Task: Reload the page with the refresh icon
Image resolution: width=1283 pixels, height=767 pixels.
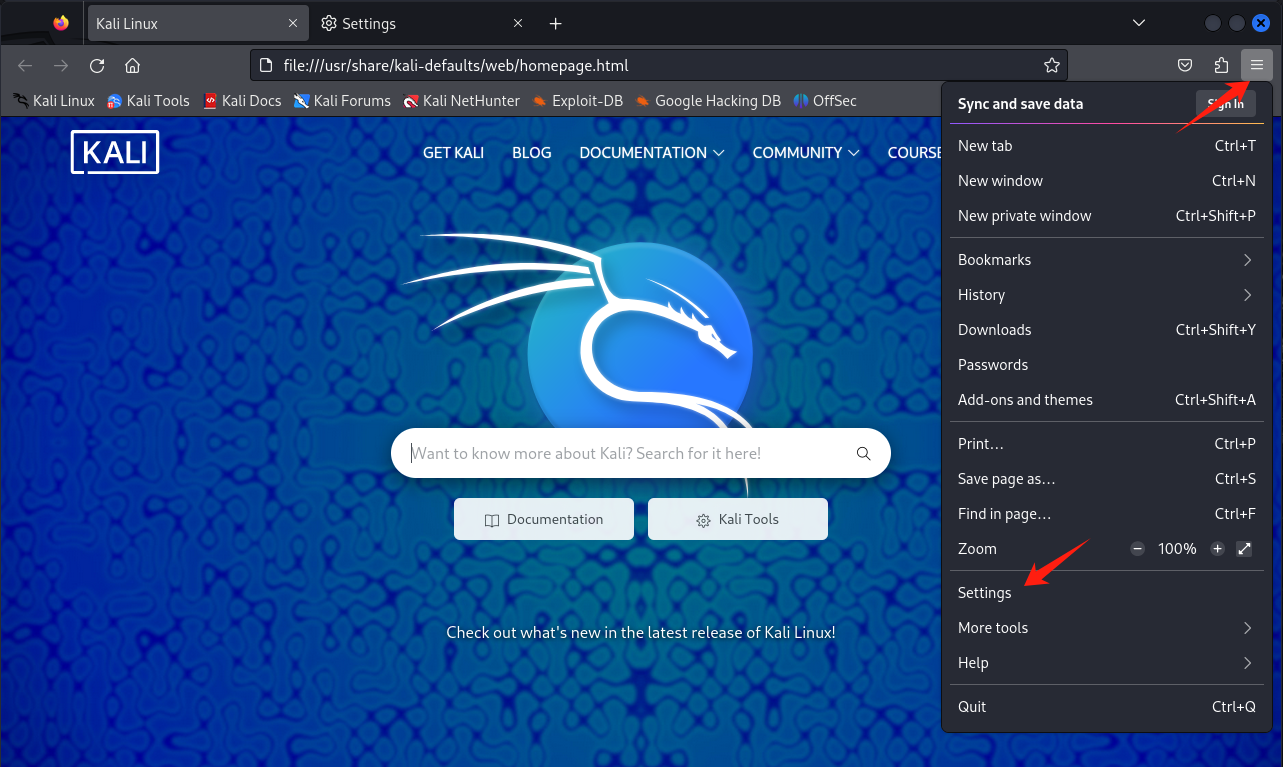Action: (x=97, y=66)
